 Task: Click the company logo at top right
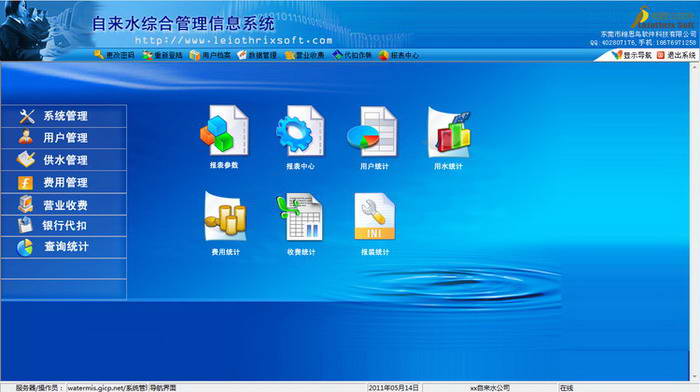tap(664, 17)
